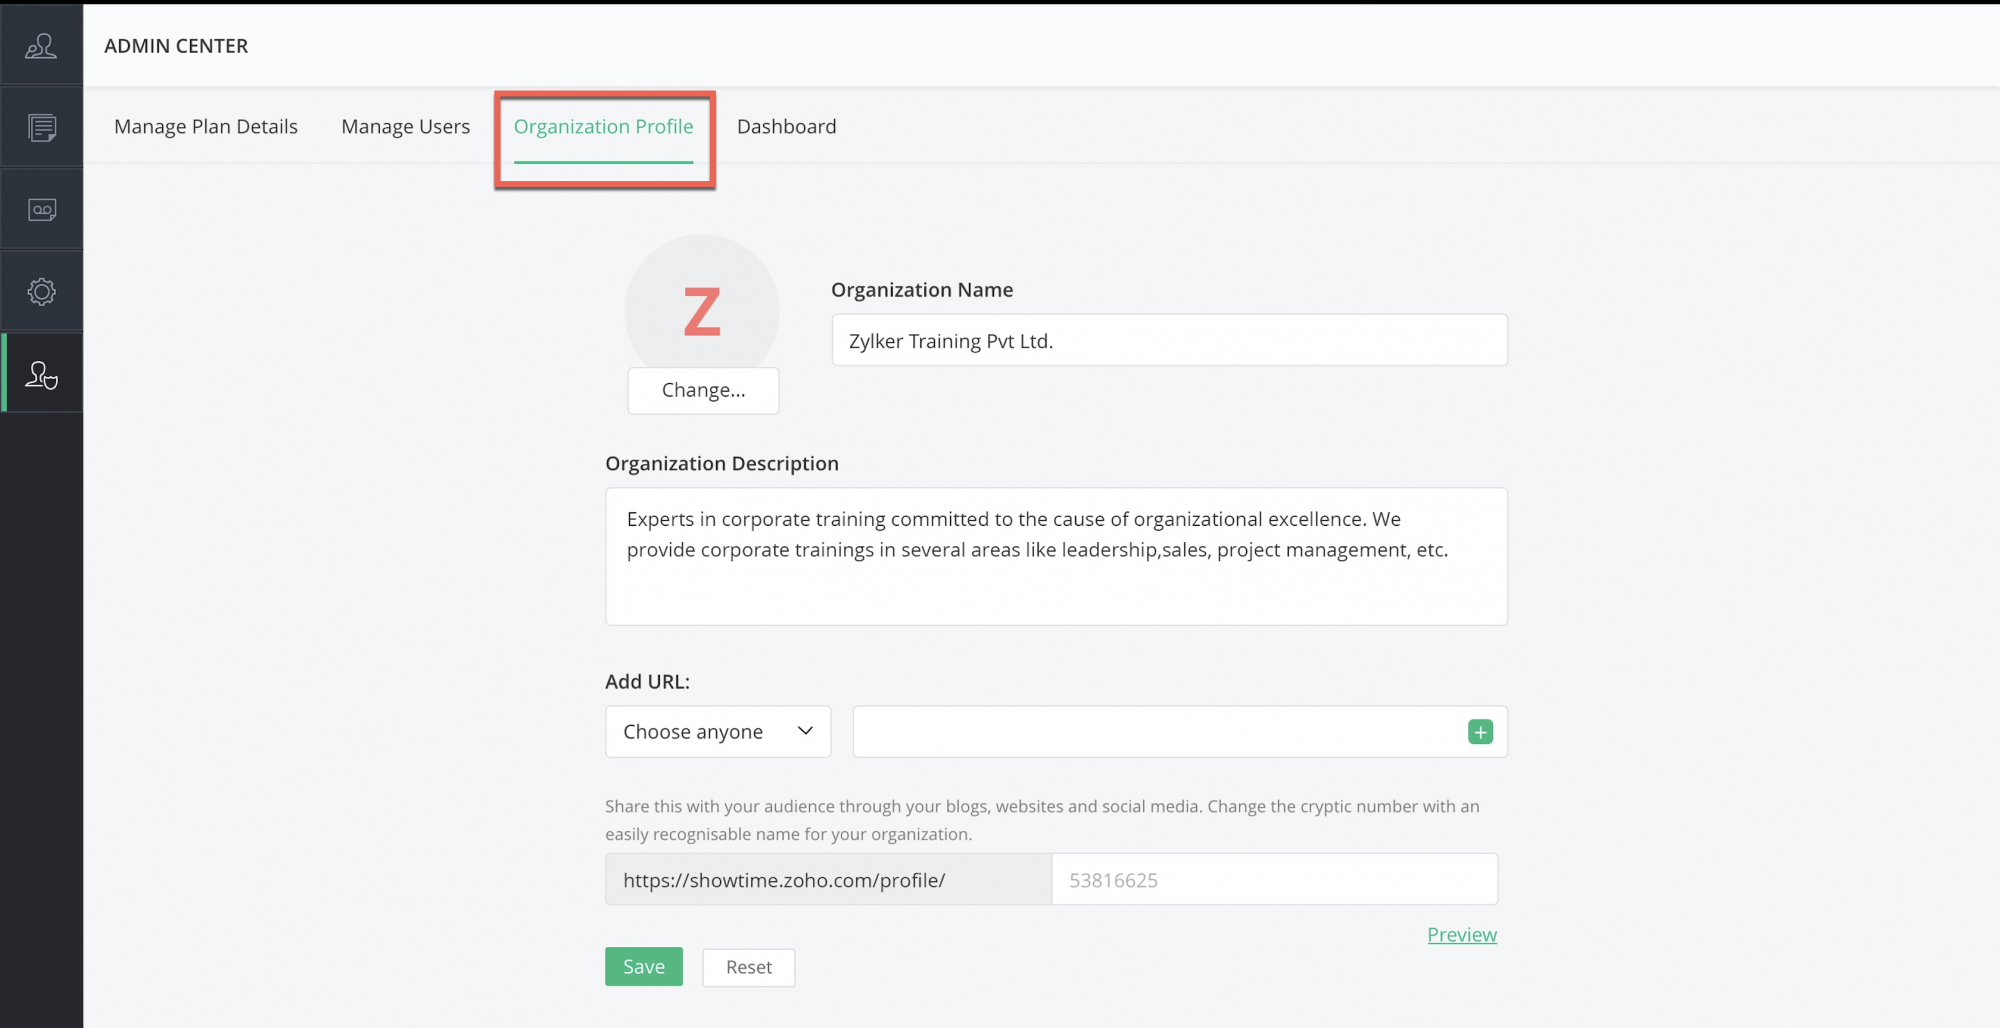This screenshot has height=1028, width=2000.
Task: Click the people icon at top of sidebar
Action: click(x=41, y=46)
